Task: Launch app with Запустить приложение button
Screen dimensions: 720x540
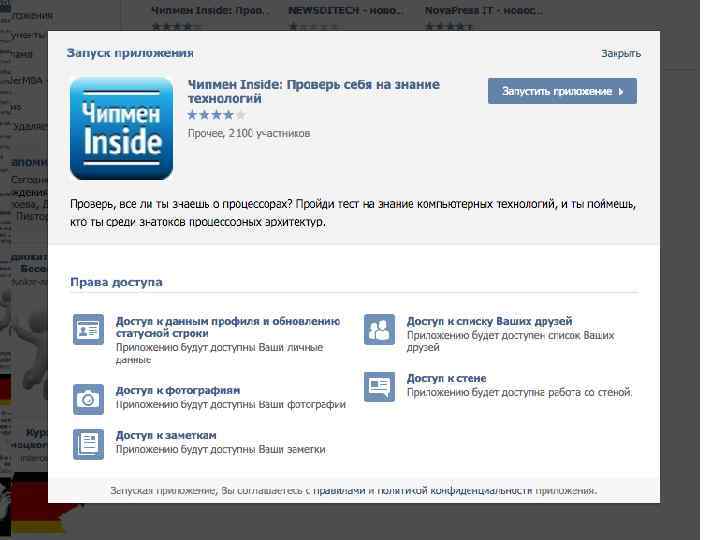Action: point(562,91)
